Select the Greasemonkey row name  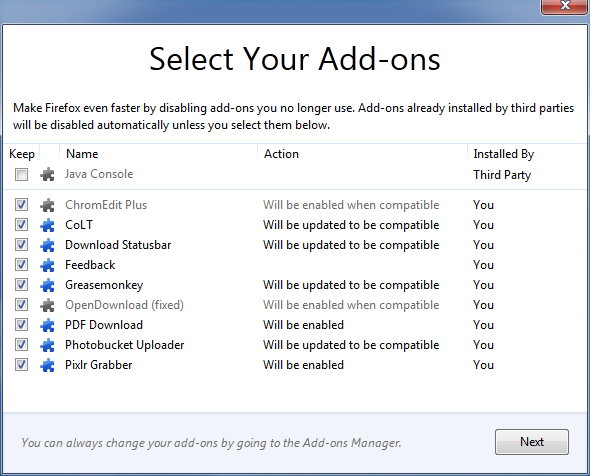pos(104,285)
